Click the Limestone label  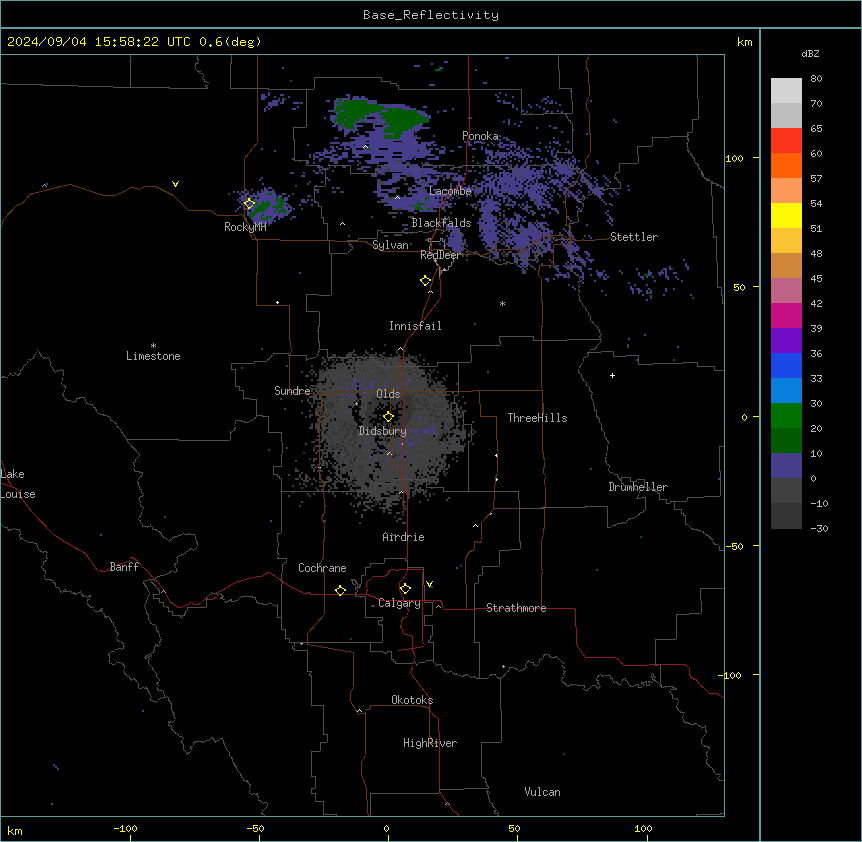[153, 356]
